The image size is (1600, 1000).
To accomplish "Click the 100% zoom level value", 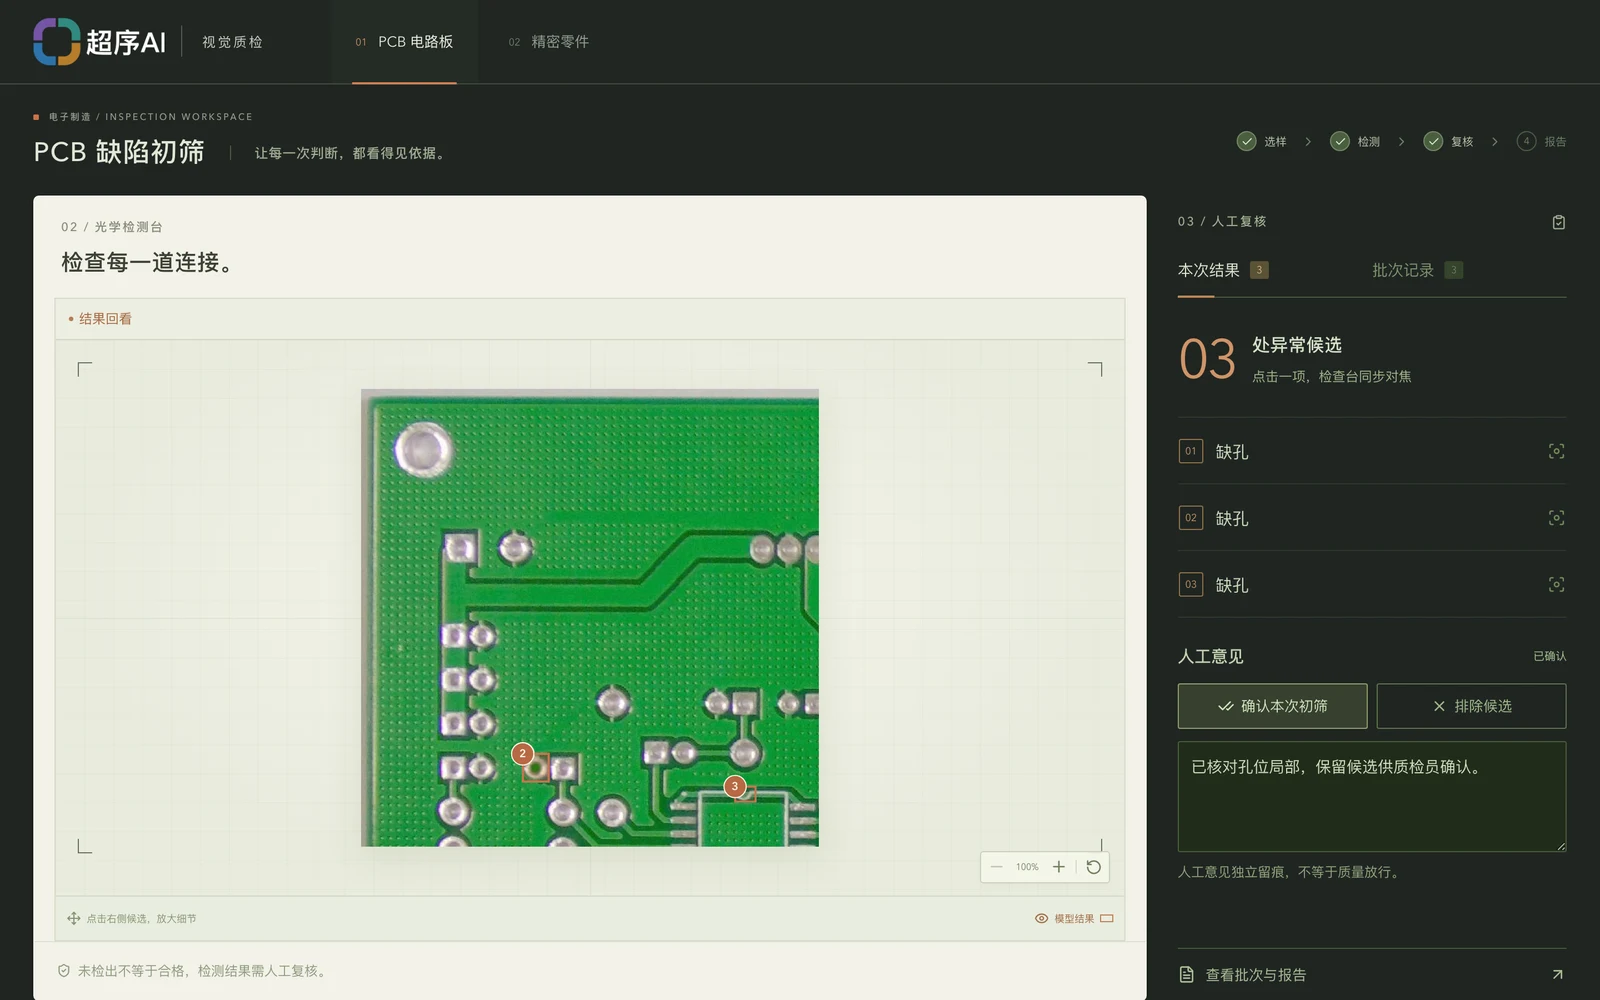I will coord(1027,867).
